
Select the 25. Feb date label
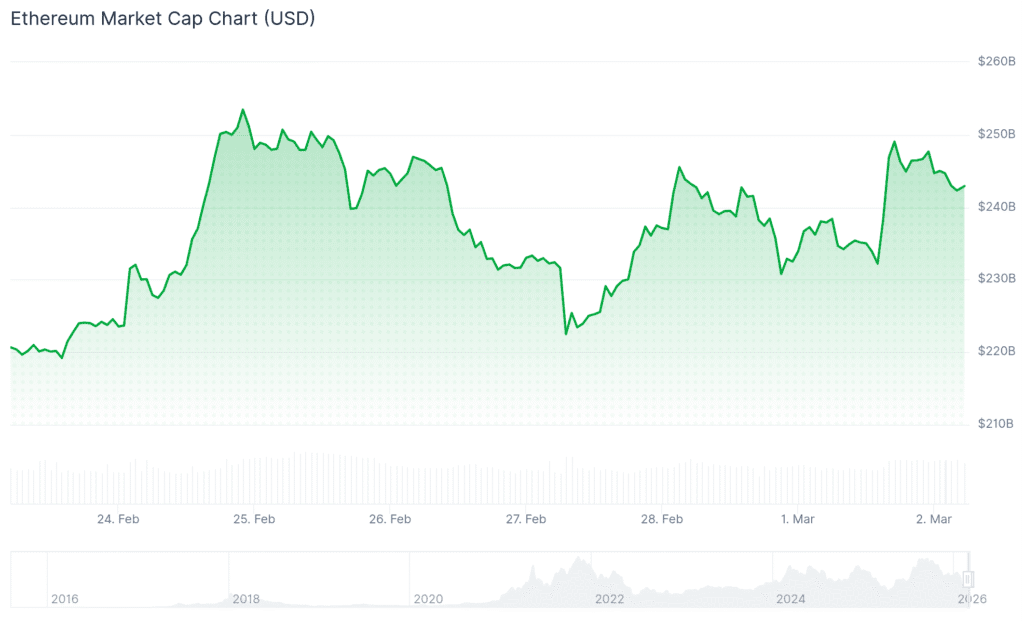coord(254,519)
